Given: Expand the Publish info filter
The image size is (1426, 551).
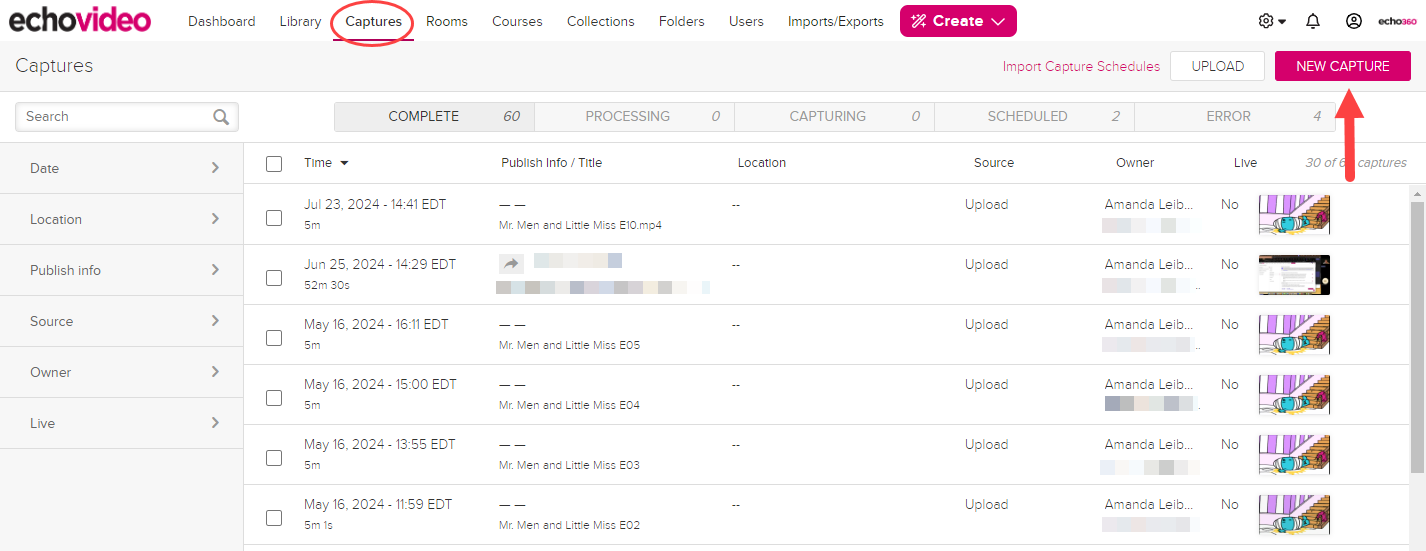Looking at the screenshot, I should (x=122, y=270).
